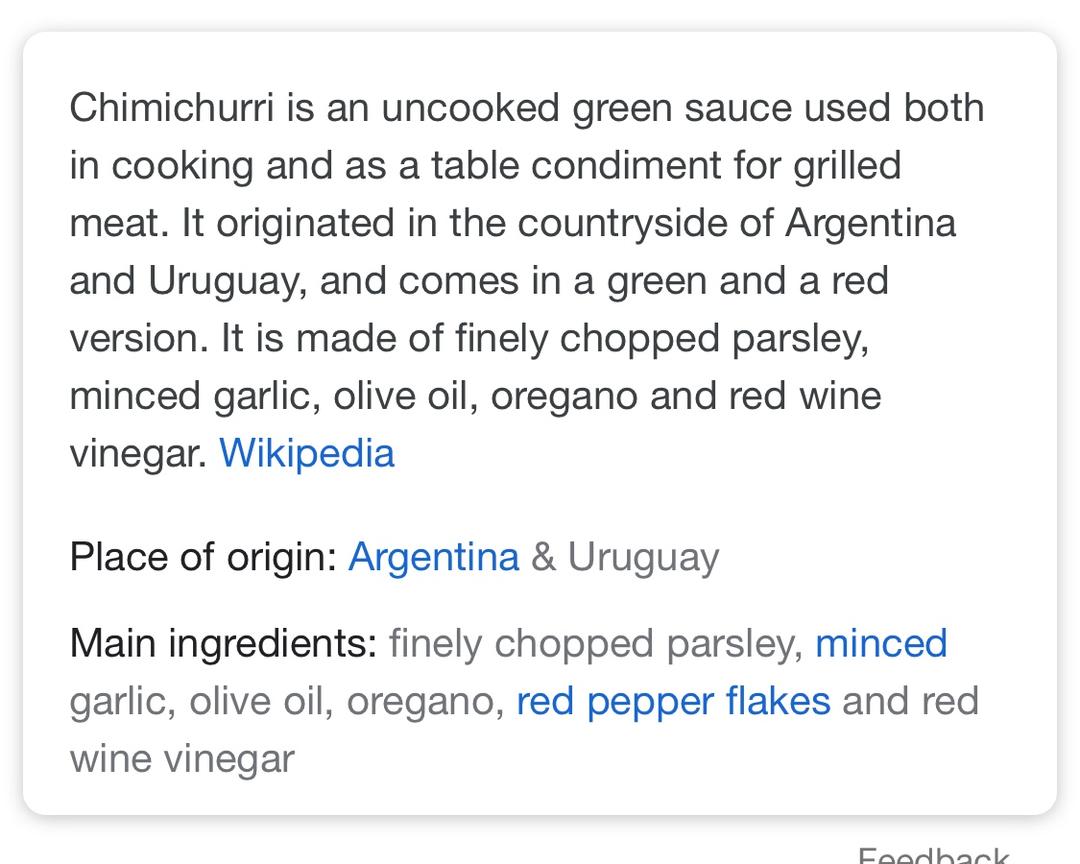Open the 'red pepper flakes' link

pos(673,701)
